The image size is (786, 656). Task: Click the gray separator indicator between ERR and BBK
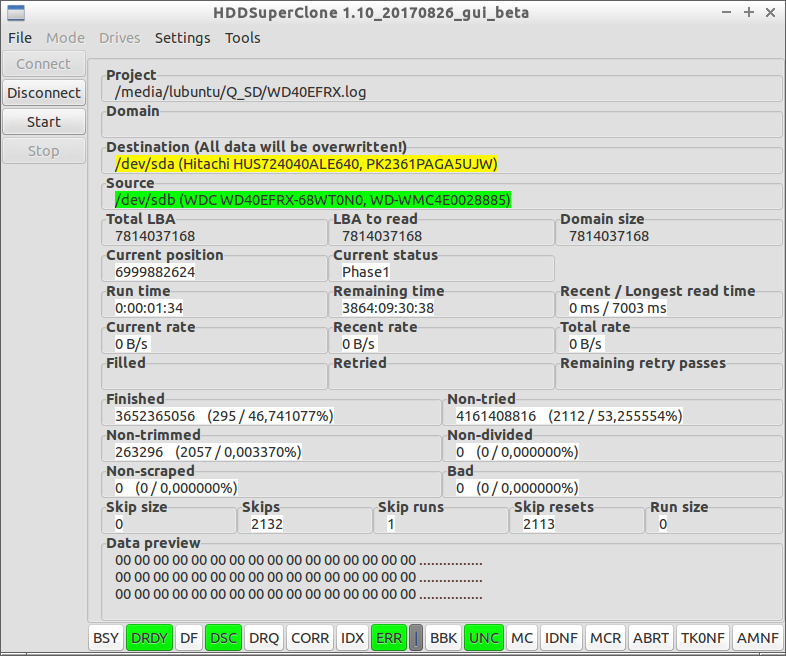click(x=416, y=638)
